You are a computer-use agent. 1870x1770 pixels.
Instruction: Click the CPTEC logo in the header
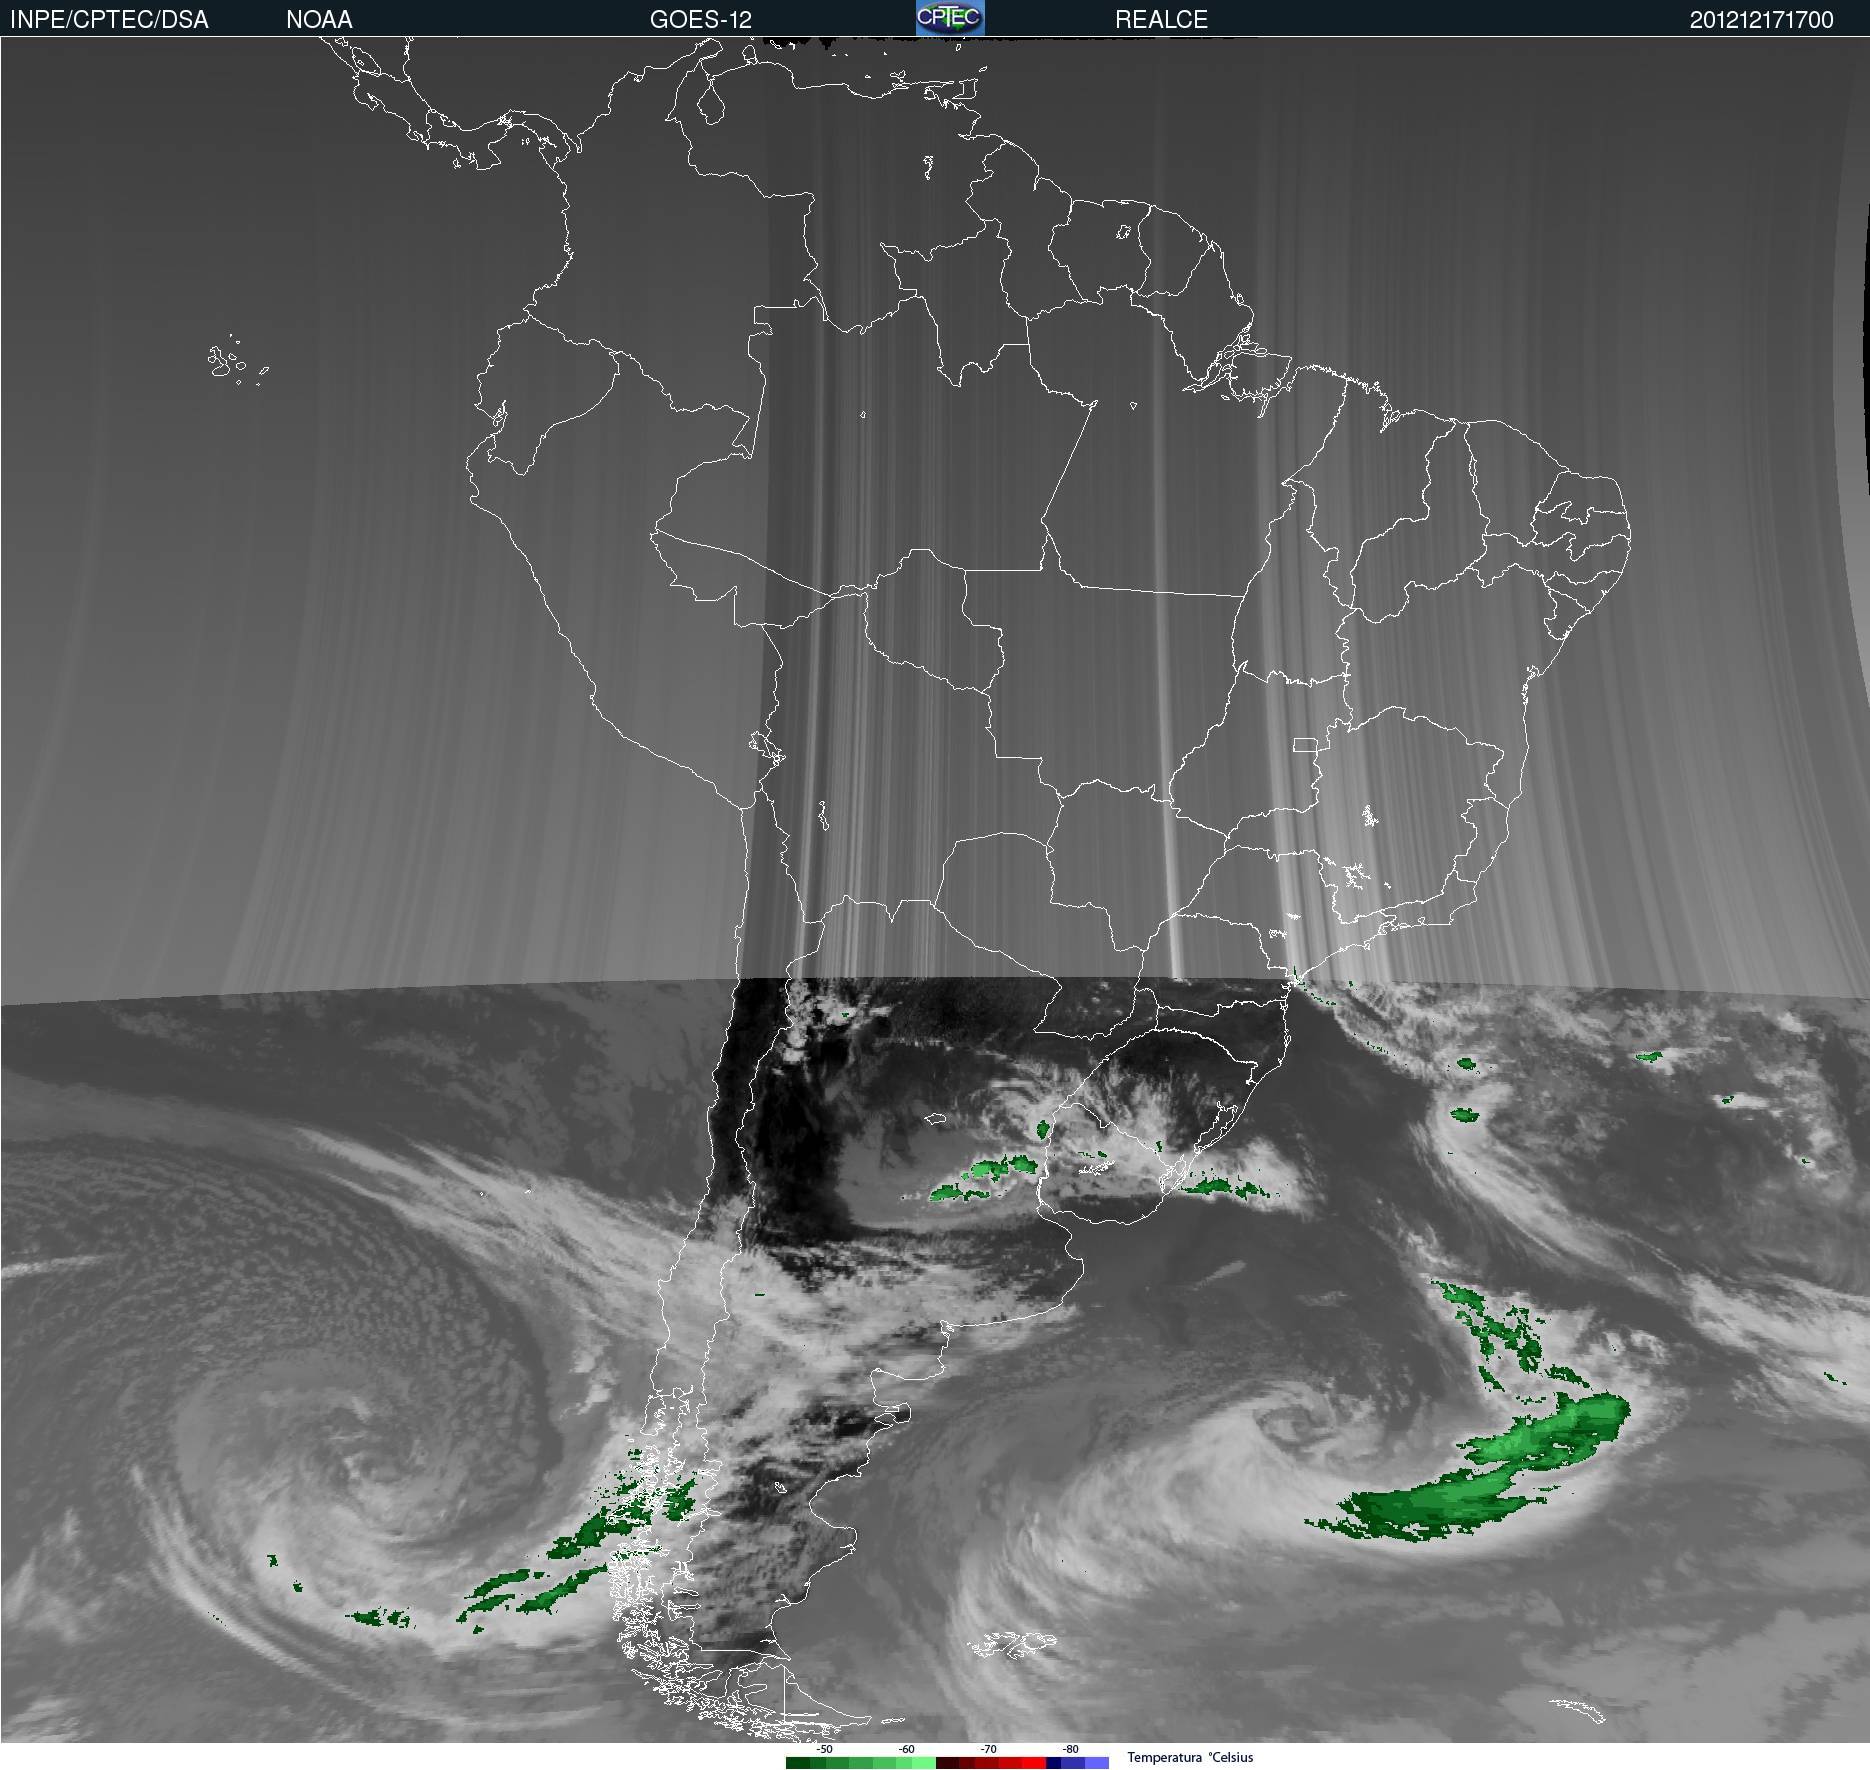coord(950,18)
